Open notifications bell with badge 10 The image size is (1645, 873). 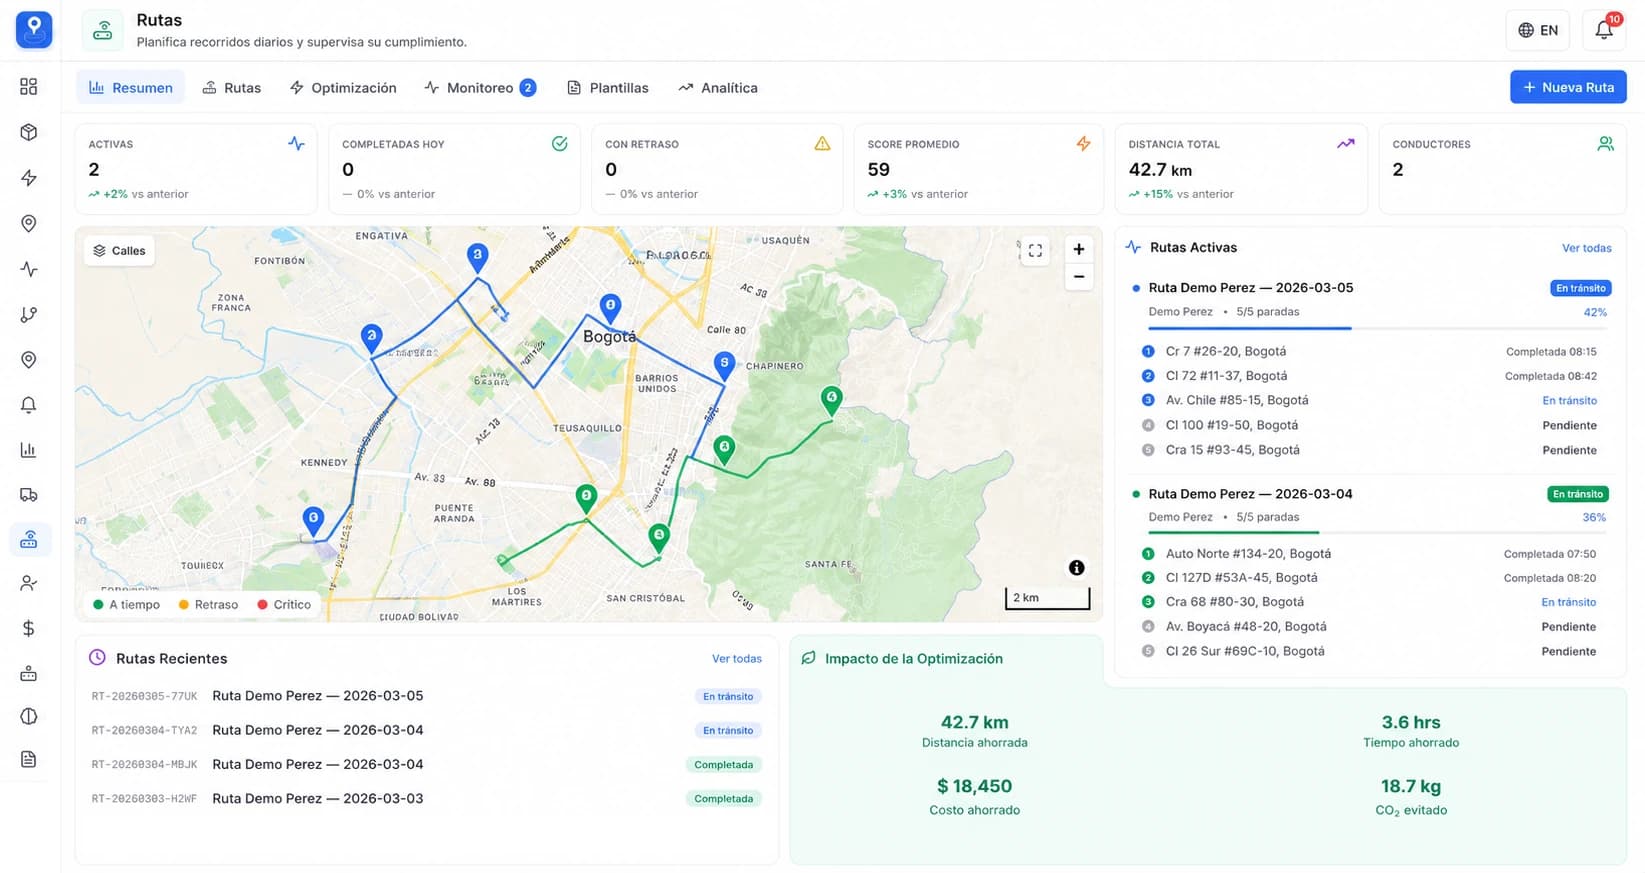(x=1604, y=30)
